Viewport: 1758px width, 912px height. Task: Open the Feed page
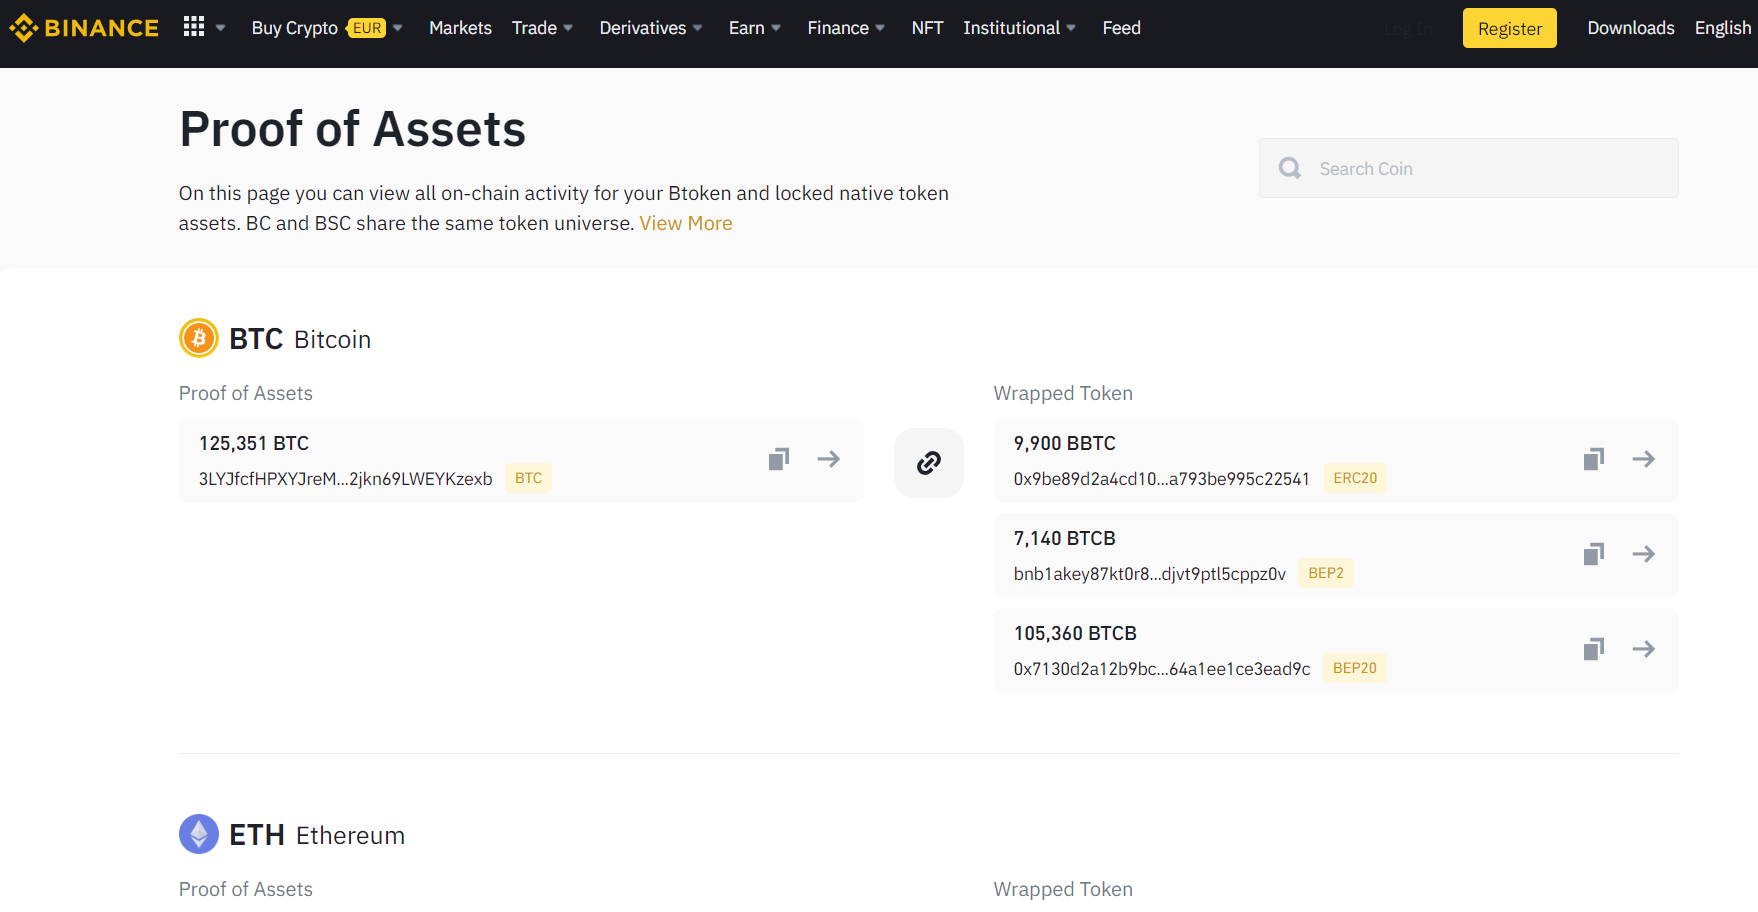(1121, 28)
